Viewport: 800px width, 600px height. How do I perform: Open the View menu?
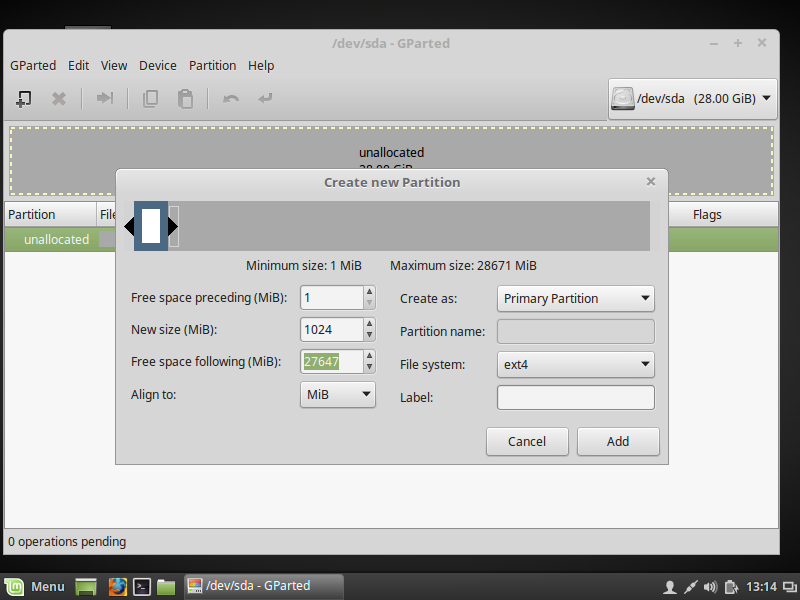[x=114, y=65]
